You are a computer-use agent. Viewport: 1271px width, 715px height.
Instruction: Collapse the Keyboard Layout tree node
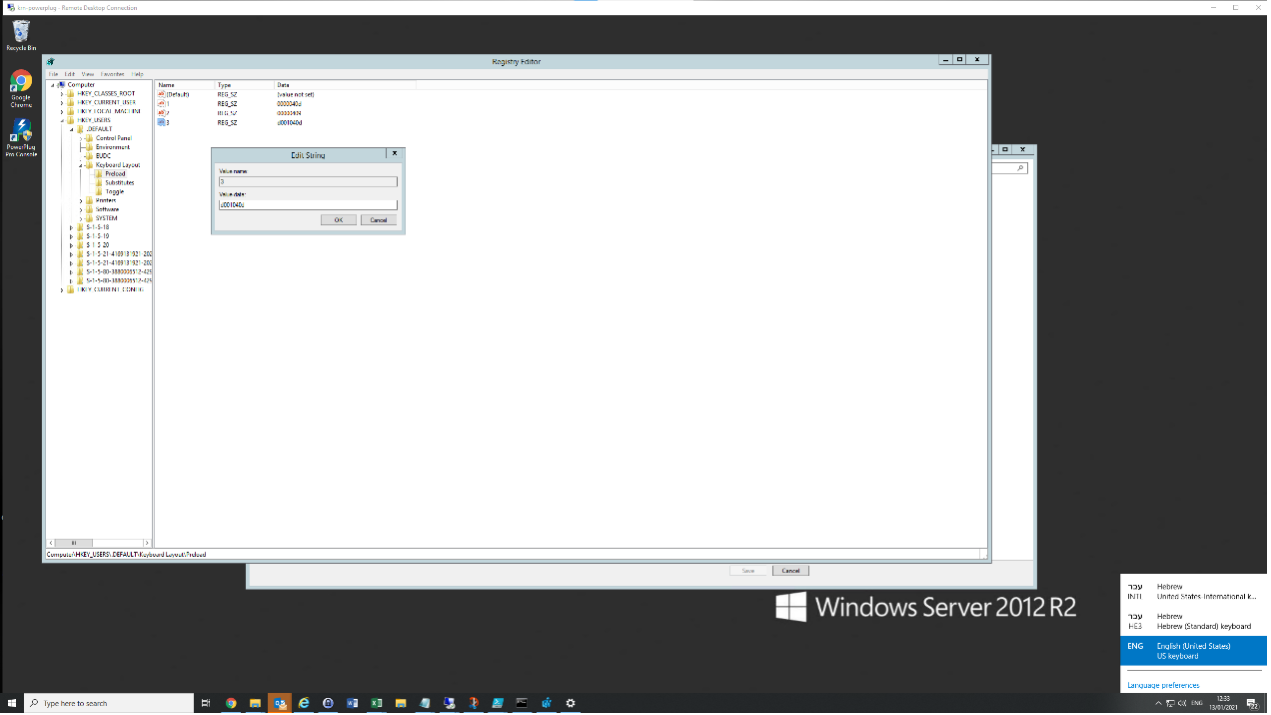click(81, 165)
